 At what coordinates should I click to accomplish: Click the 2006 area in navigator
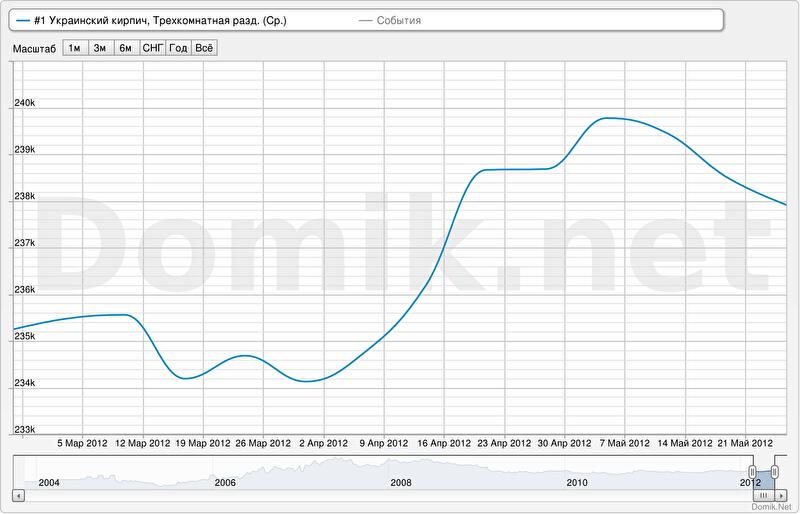click(225, 472)
